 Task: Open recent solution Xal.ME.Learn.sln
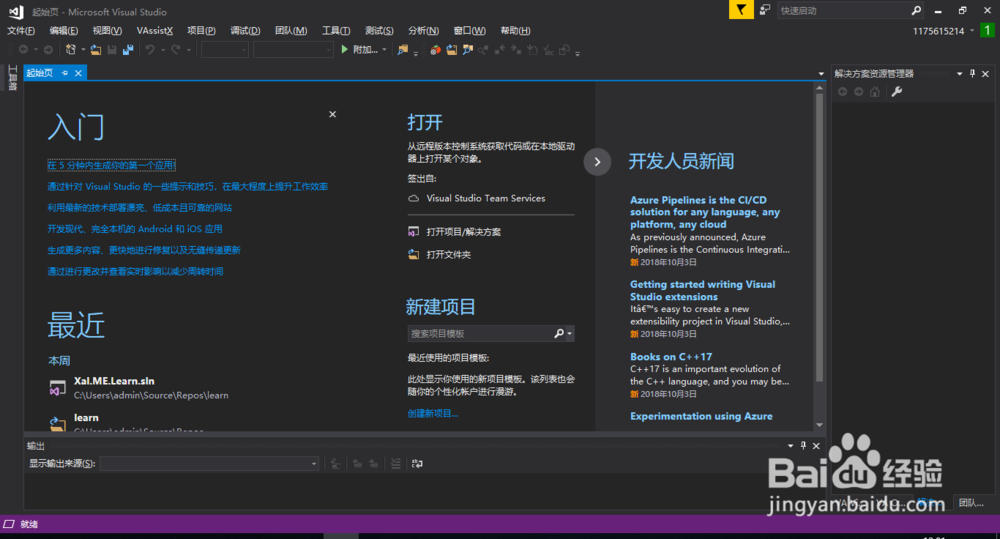(x=114, y=381)
